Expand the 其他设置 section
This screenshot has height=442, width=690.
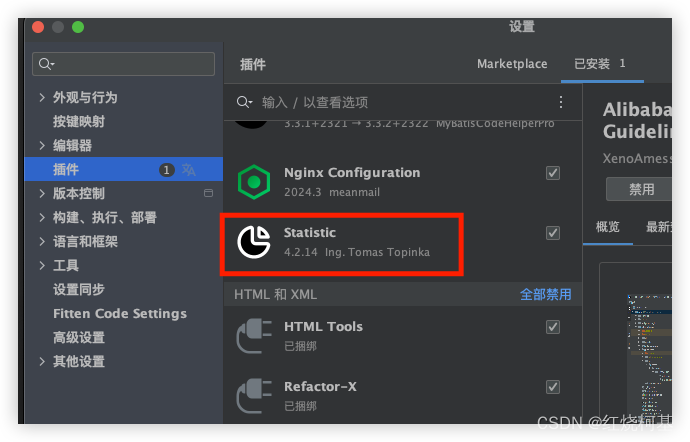pyautogui.click(x=42, y=361)
